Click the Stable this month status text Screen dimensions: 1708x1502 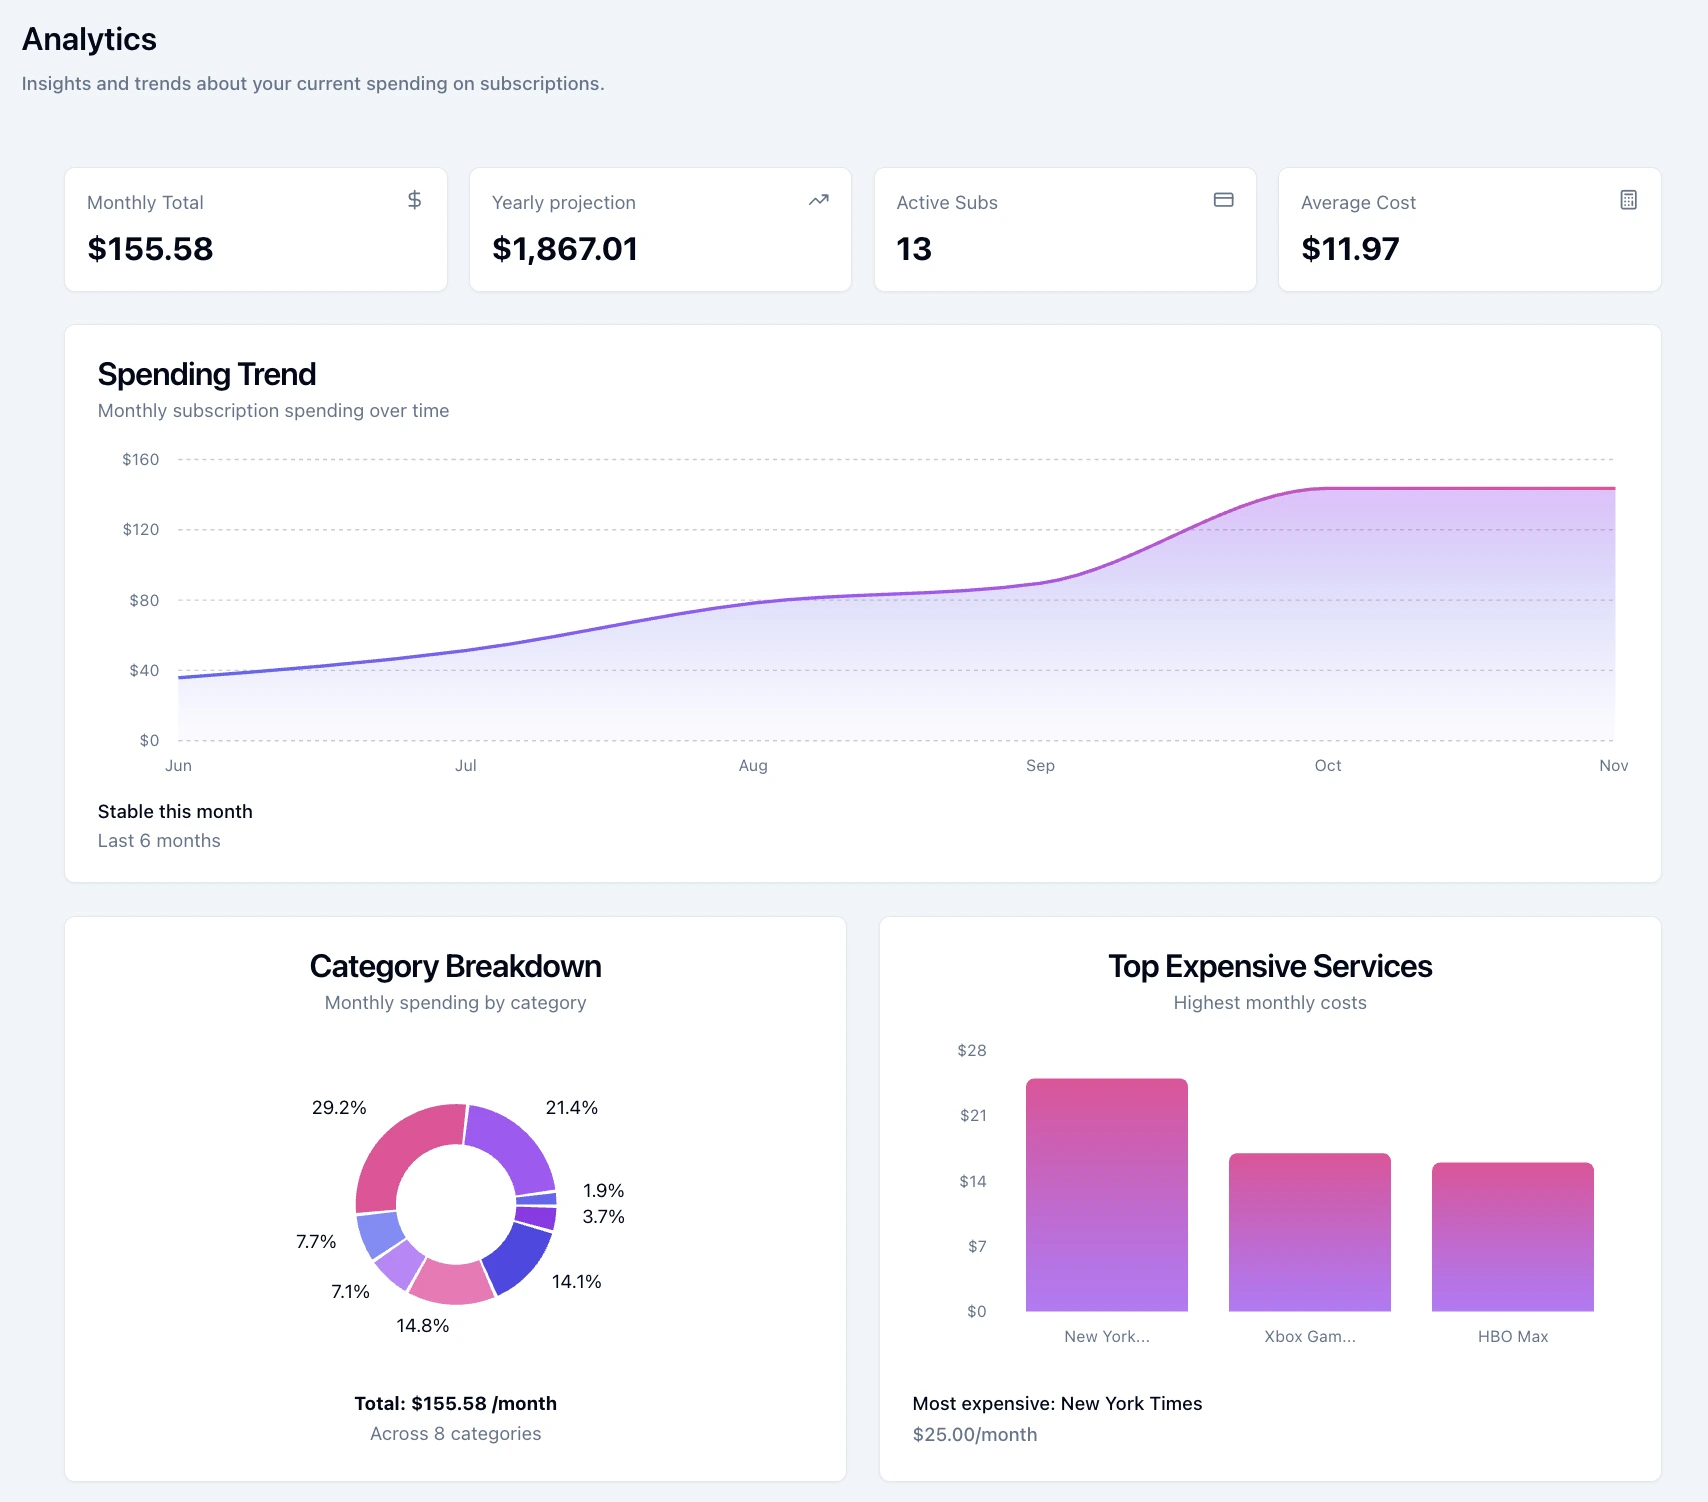tap(175, 811)
